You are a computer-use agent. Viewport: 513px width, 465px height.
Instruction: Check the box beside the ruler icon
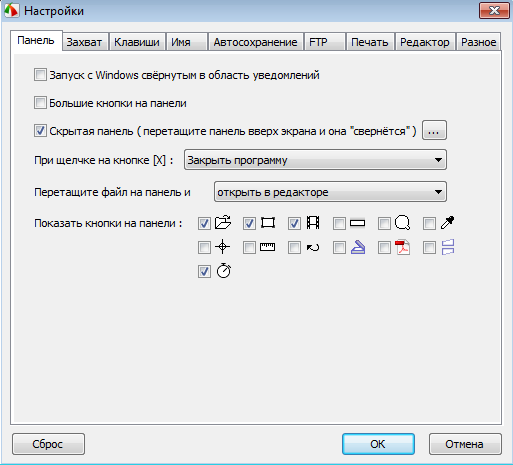249,248
